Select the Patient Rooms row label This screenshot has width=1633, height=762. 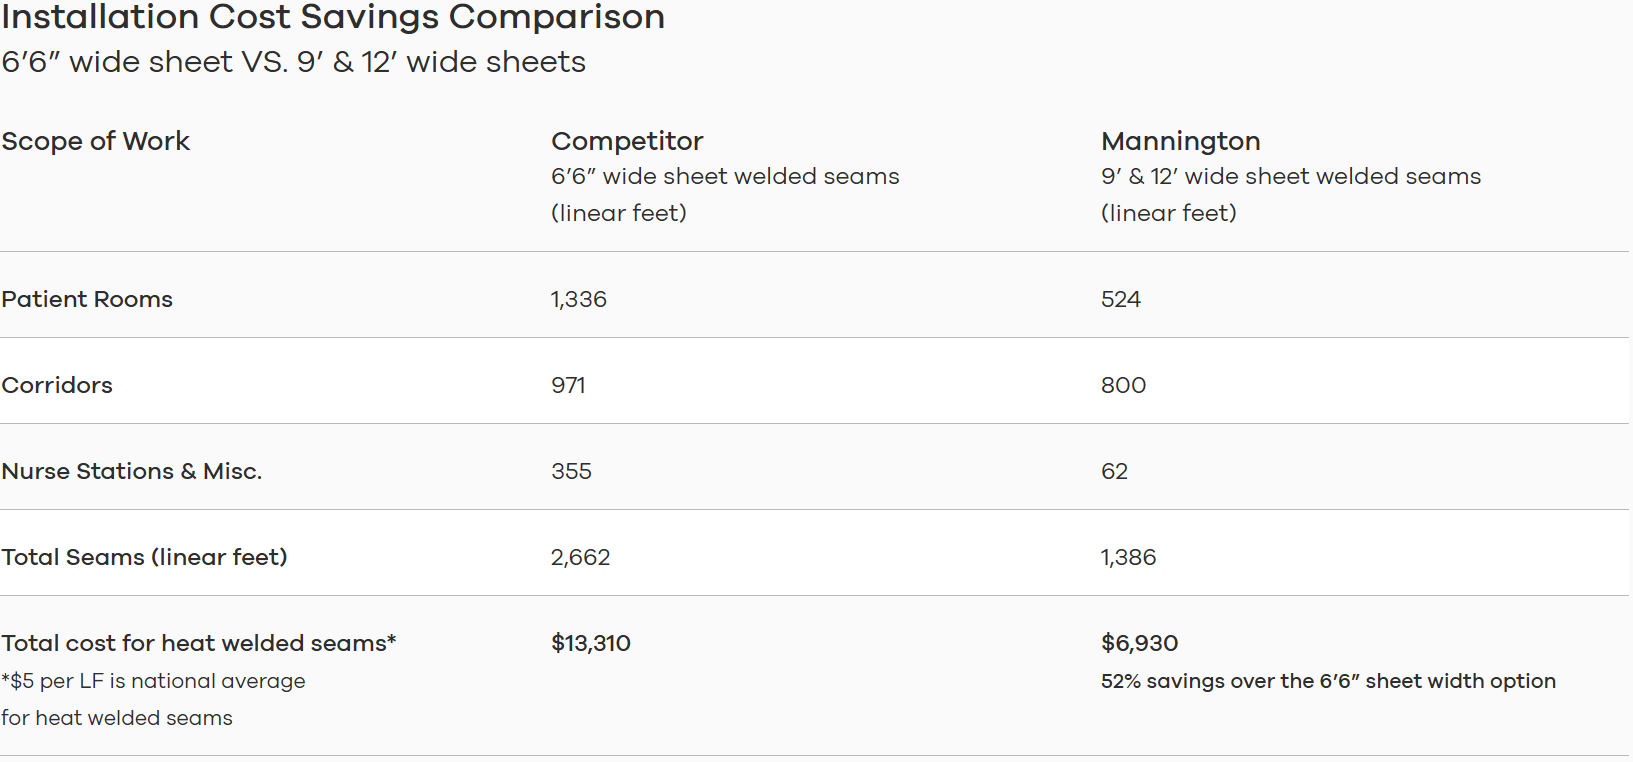pos(87,299)
